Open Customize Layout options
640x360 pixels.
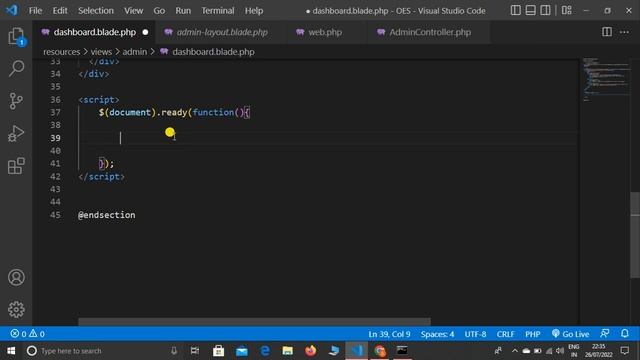click(x=567, y=11)
